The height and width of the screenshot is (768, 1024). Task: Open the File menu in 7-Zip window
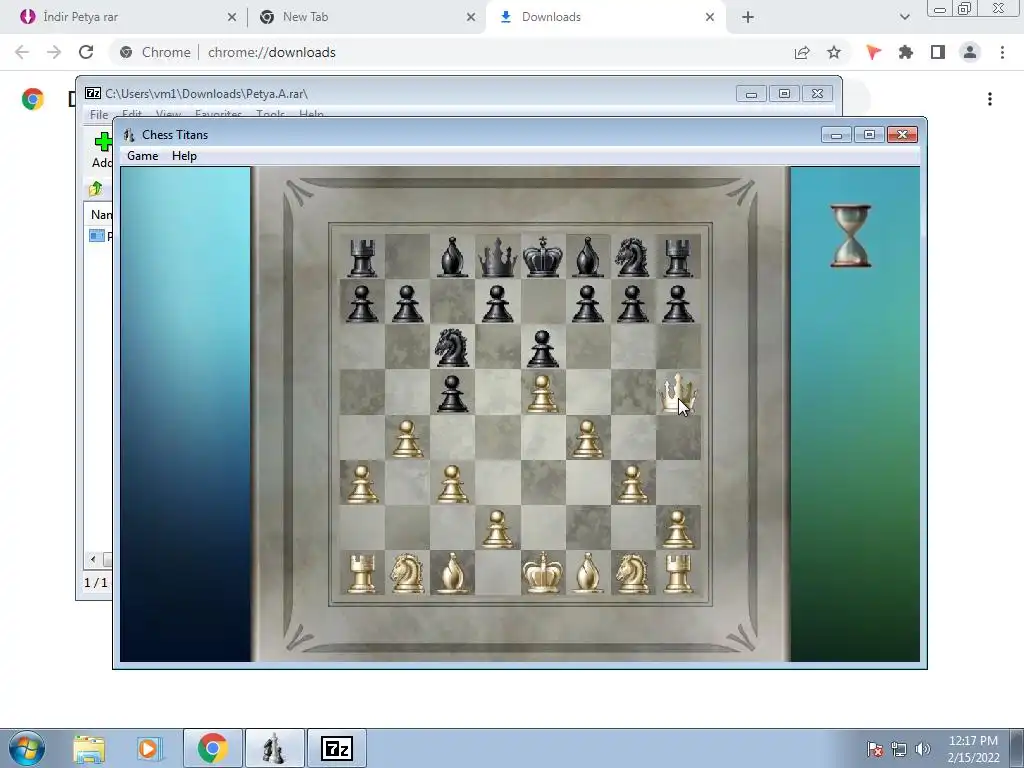[99, 114]
